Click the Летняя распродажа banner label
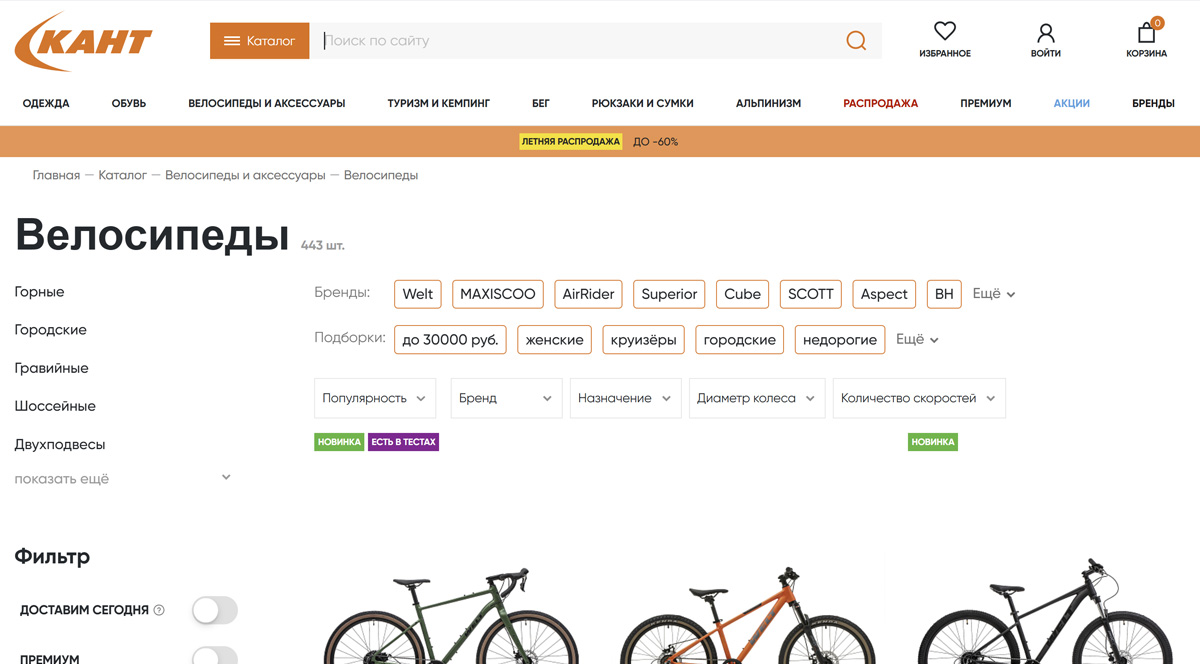 (571, 142)
